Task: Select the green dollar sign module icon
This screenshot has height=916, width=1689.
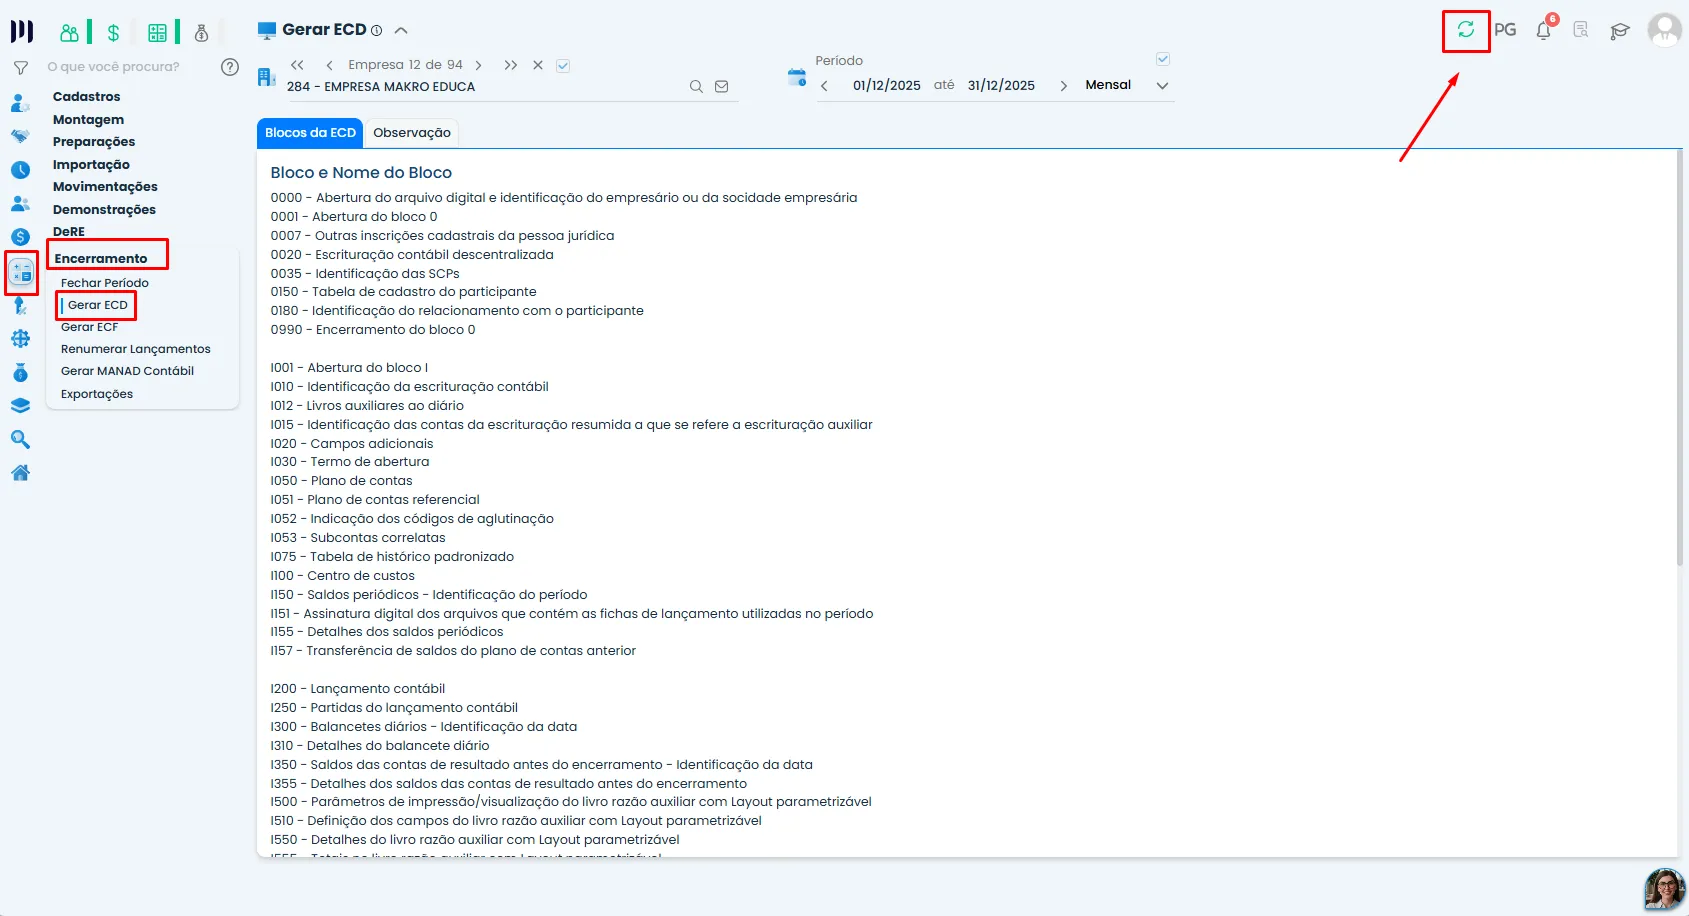Action: click(x=113, y=33)
